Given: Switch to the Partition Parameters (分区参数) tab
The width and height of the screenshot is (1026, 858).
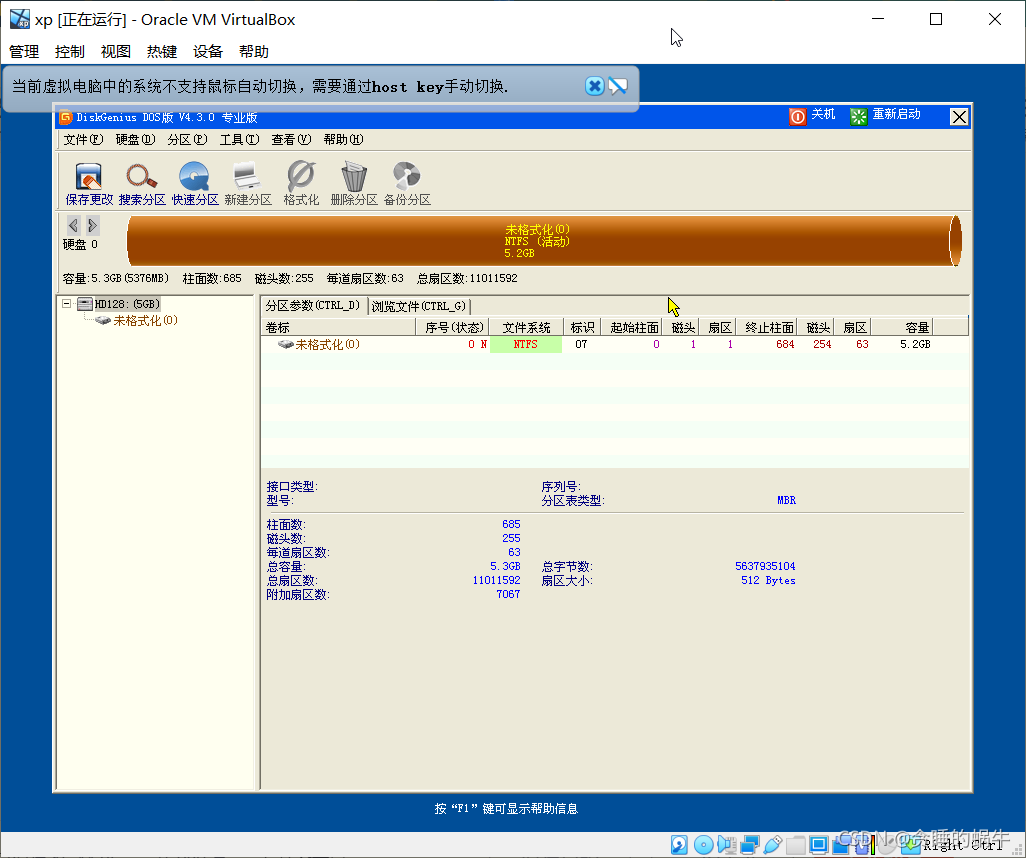Looking at the screenshot, I should (313, 306).
